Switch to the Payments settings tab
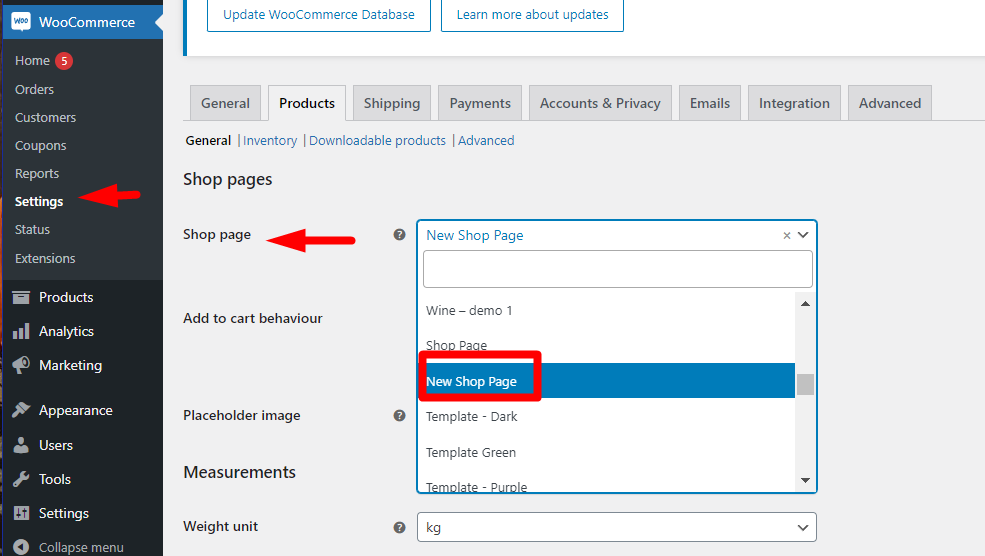Image resolution: width=985 pixels, height=556 pixels. (480, 103)
